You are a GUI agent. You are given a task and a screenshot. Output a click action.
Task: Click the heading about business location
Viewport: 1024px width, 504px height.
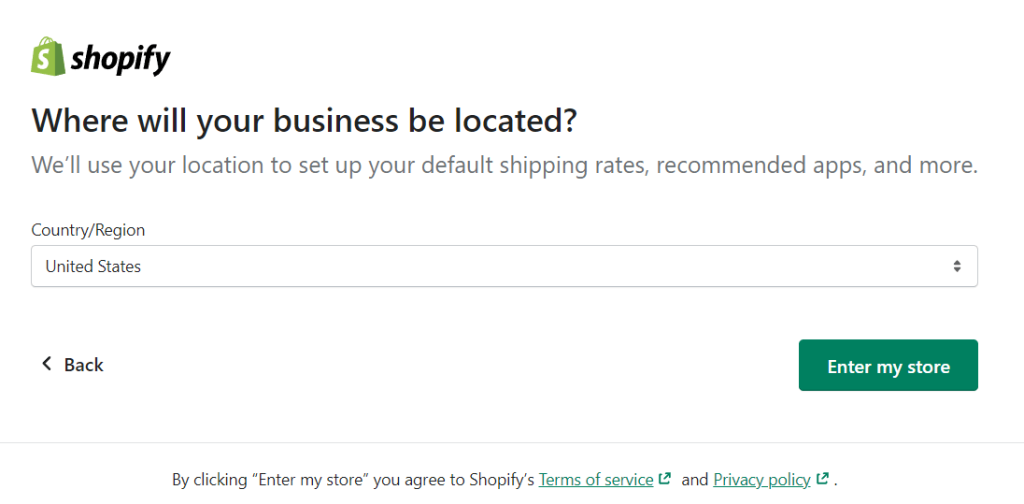click(304, 122)
